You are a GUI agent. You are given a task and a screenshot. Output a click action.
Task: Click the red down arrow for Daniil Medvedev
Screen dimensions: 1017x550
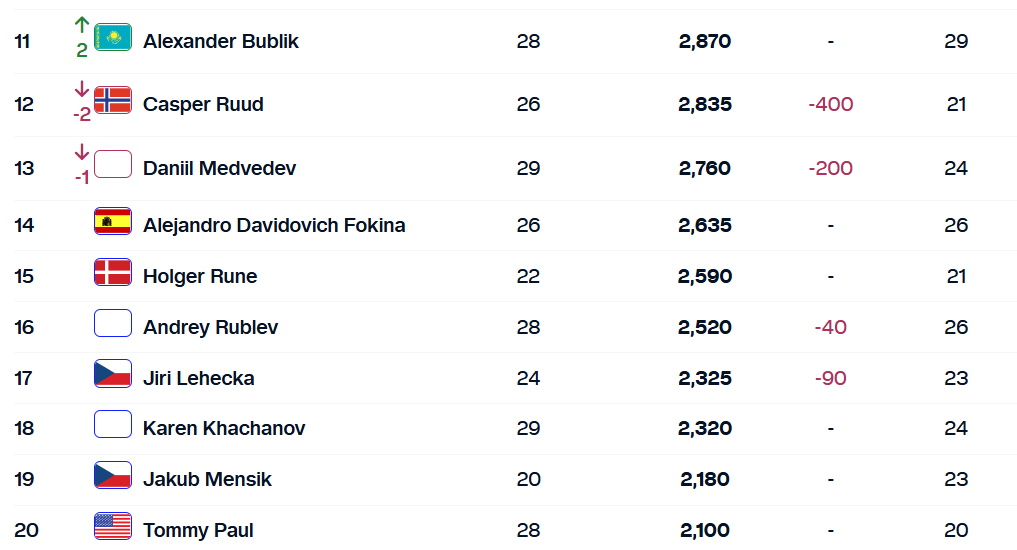tap(82, 152)
